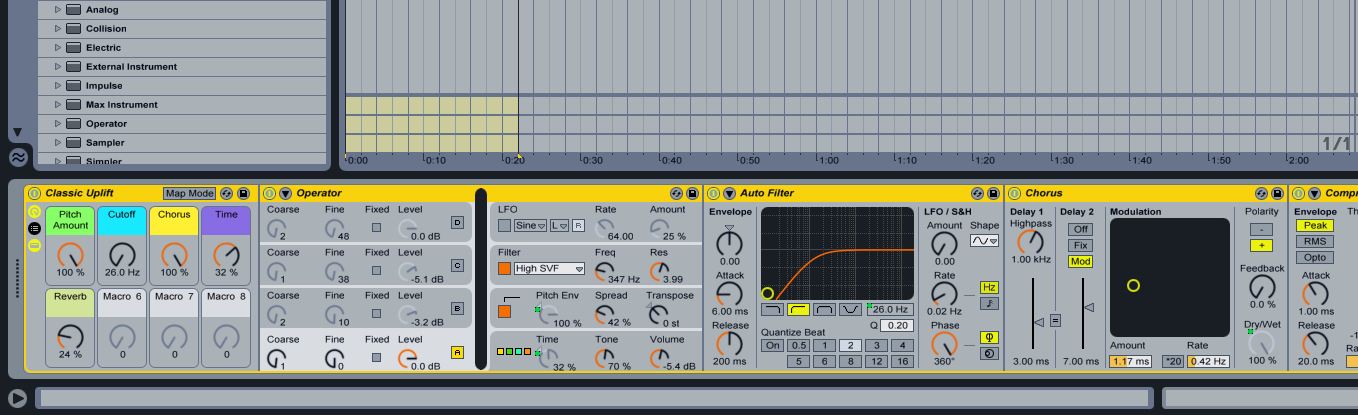Toggle the Auto Filter device activator
The height and width of the screenshot is (415, 1358).
click(713, 193)
